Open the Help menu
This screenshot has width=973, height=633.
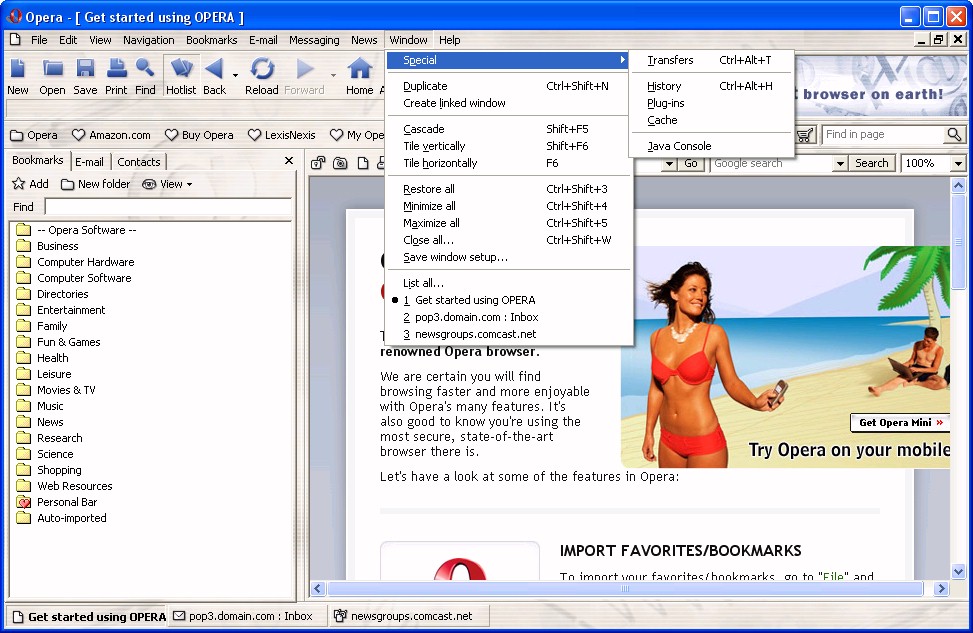[450, 40]
